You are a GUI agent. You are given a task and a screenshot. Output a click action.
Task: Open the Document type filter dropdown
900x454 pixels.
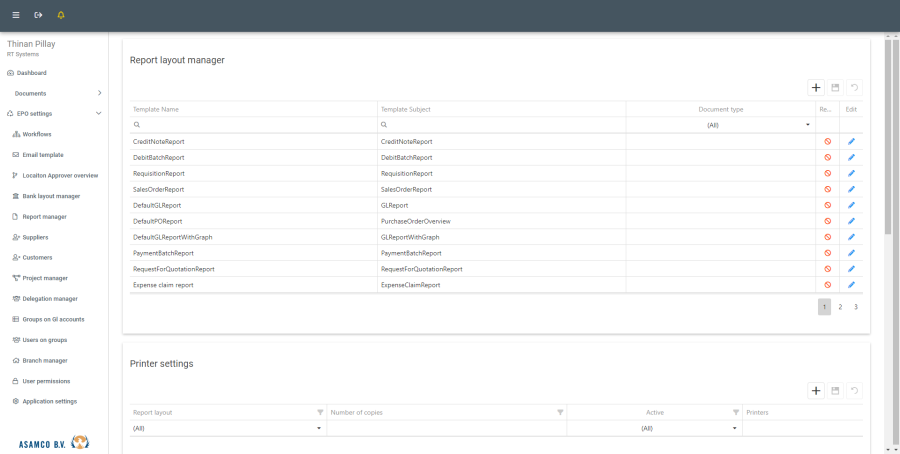tap(807, 125)
